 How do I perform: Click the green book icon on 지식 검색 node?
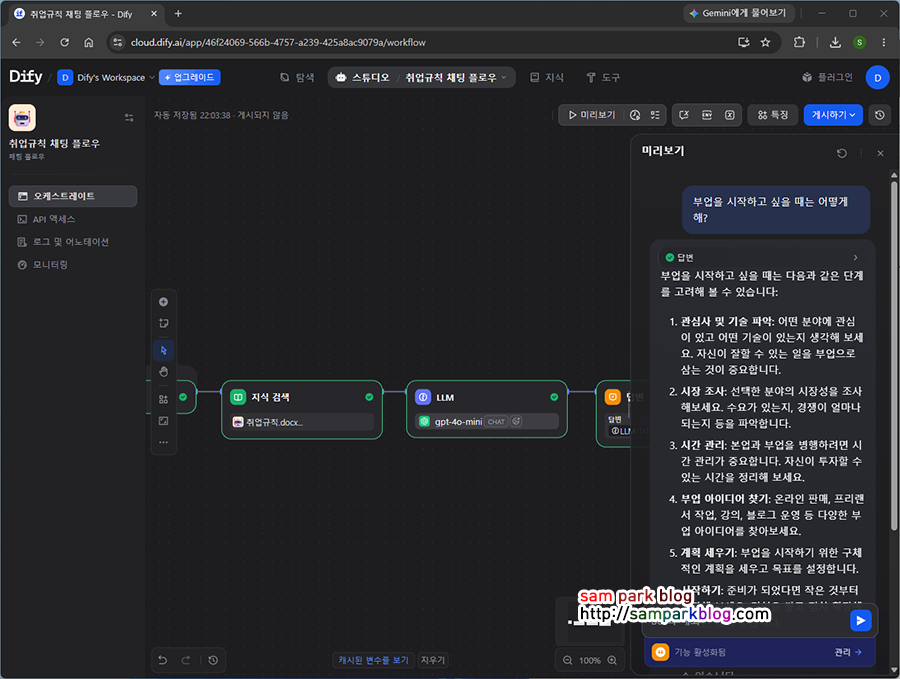(x=238, y=397)
